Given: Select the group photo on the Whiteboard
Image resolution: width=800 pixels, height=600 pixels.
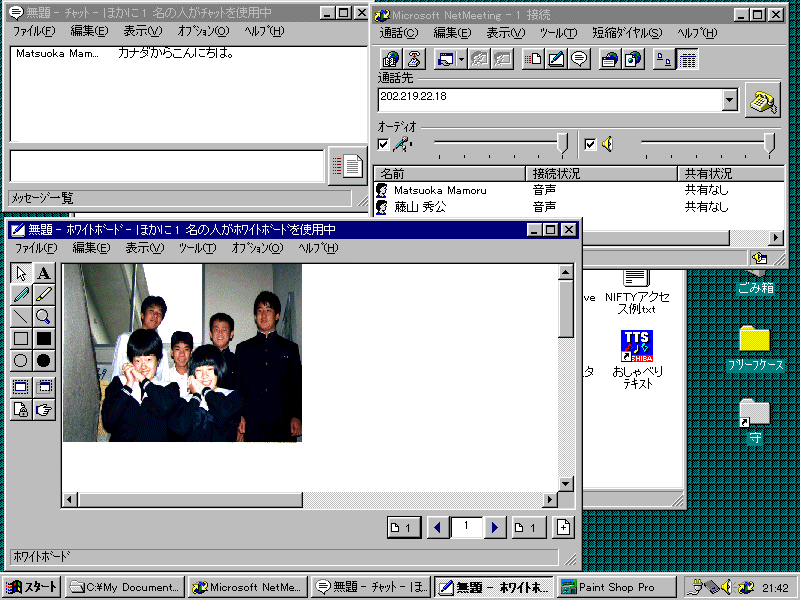Looking at the screenshot, I should point(183,353).
